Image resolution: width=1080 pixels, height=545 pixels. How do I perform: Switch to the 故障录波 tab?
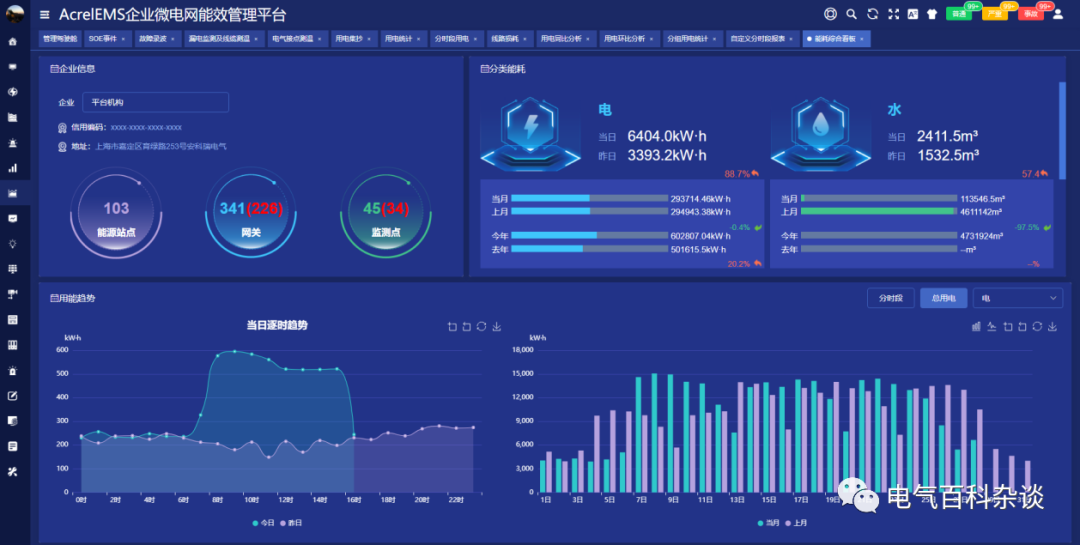[156, 39]
